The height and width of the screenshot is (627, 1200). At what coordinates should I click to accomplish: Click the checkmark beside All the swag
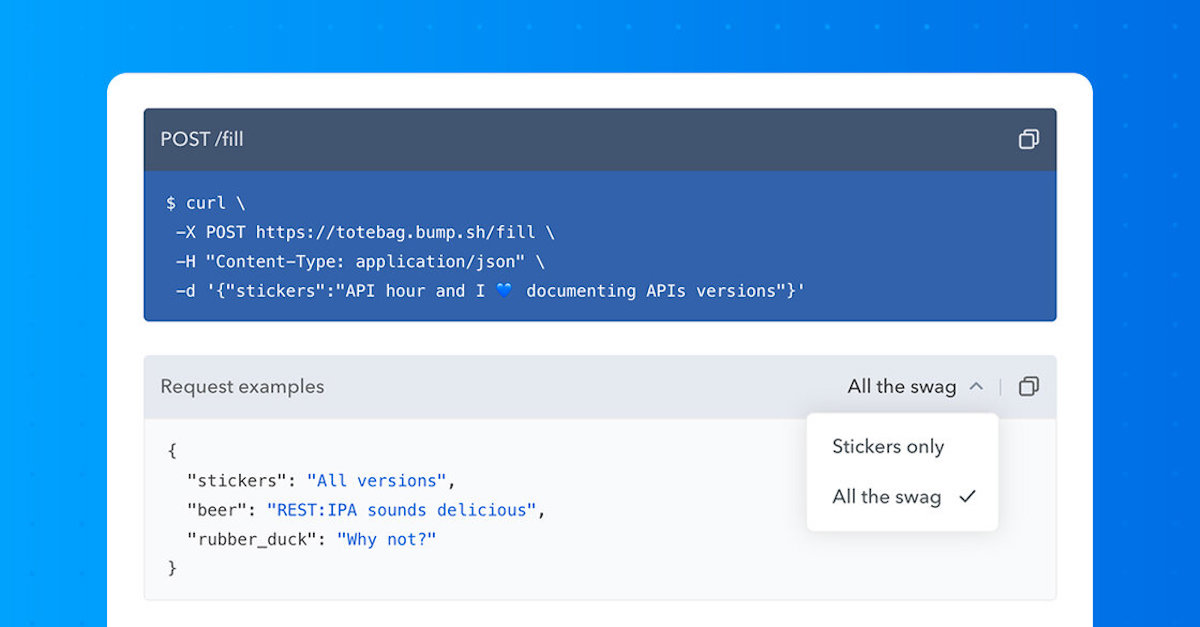click(966, 496)
